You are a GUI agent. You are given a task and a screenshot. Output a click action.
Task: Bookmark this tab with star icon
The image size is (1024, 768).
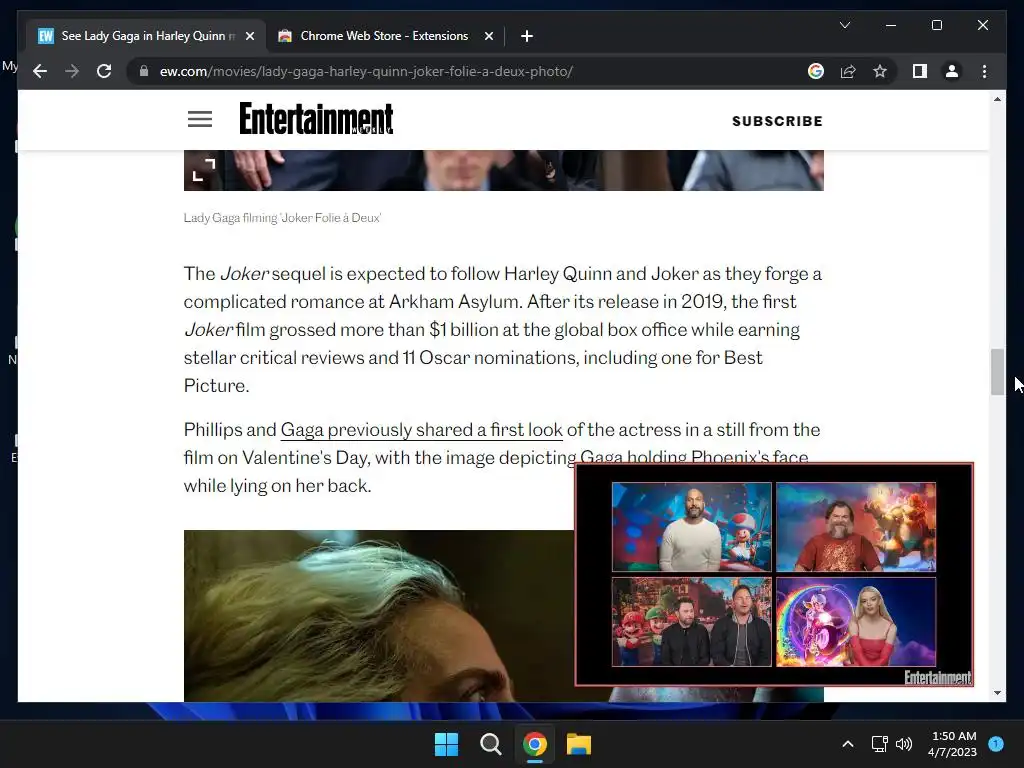click(x=880, y=71)
